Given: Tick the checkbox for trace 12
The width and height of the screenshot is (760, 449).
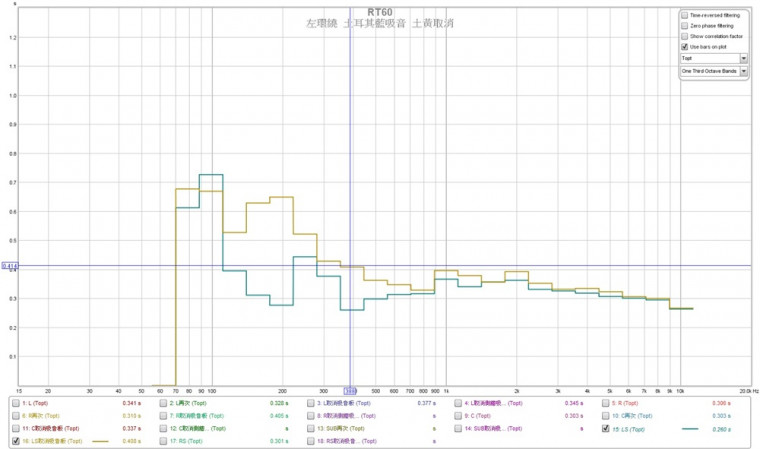Looking at the screenshot, I should click(x=163, y=428).
